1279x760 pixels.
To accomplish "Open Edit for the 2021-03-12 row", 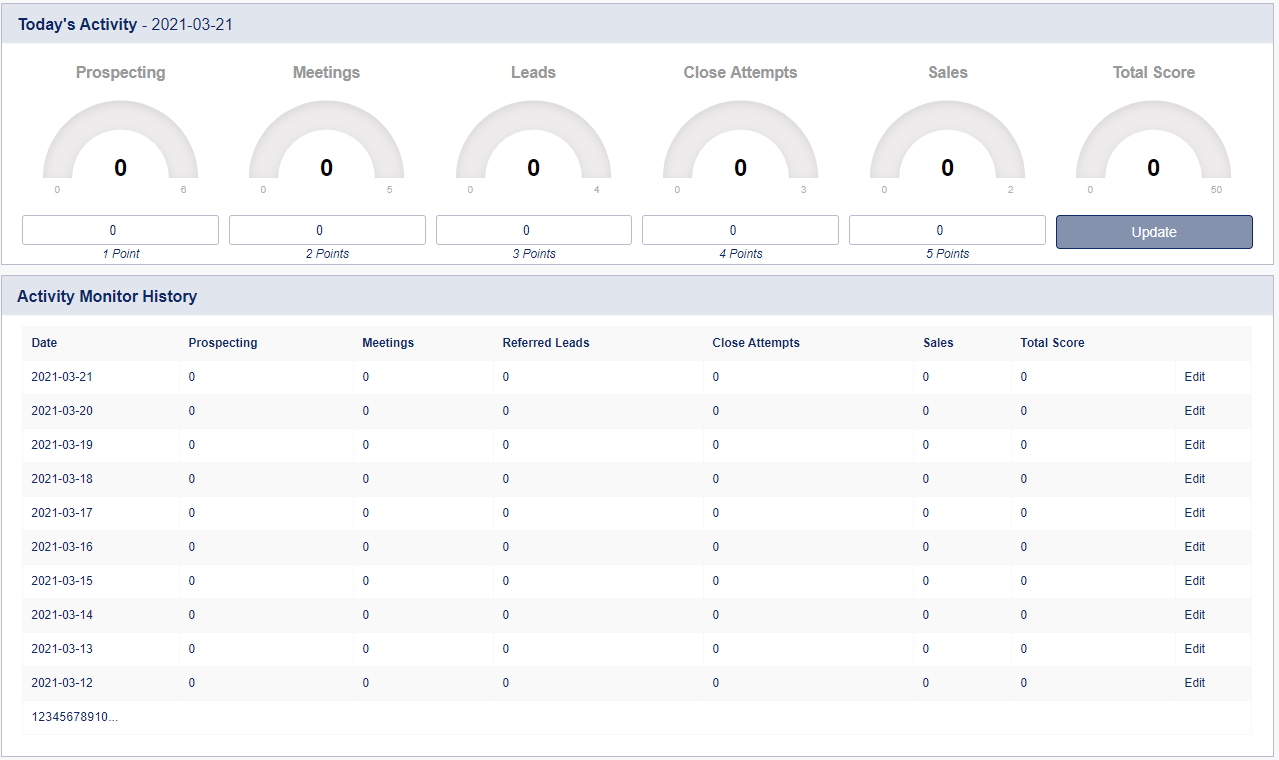I will pos(1194,683).
